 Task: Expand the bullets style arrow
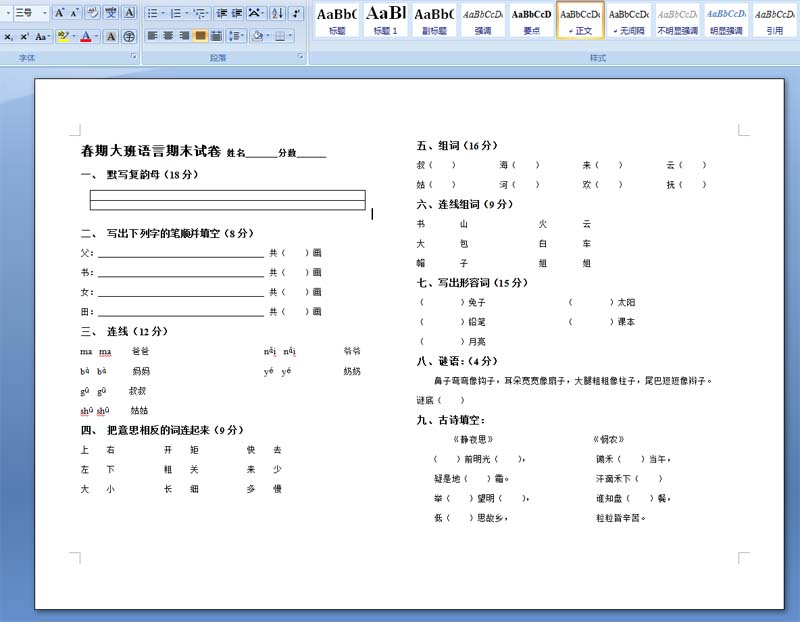162,13
